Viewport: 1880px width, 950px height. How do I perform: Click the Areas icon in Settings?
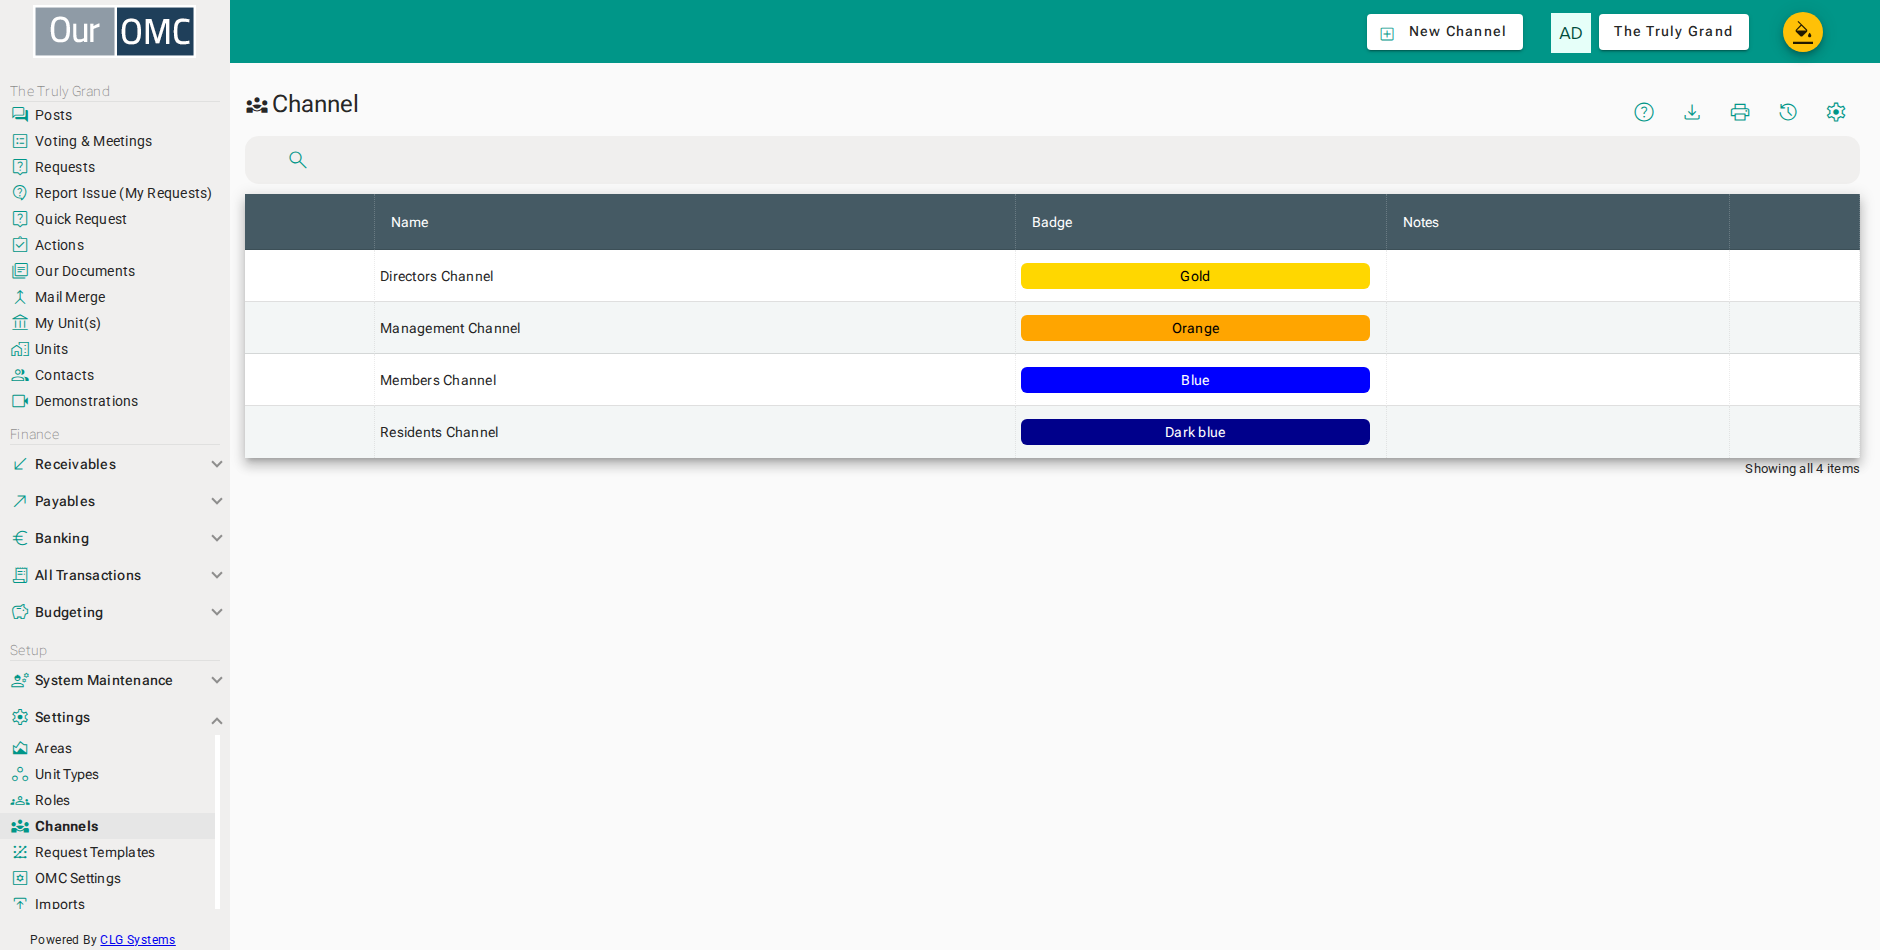(20, 748)
